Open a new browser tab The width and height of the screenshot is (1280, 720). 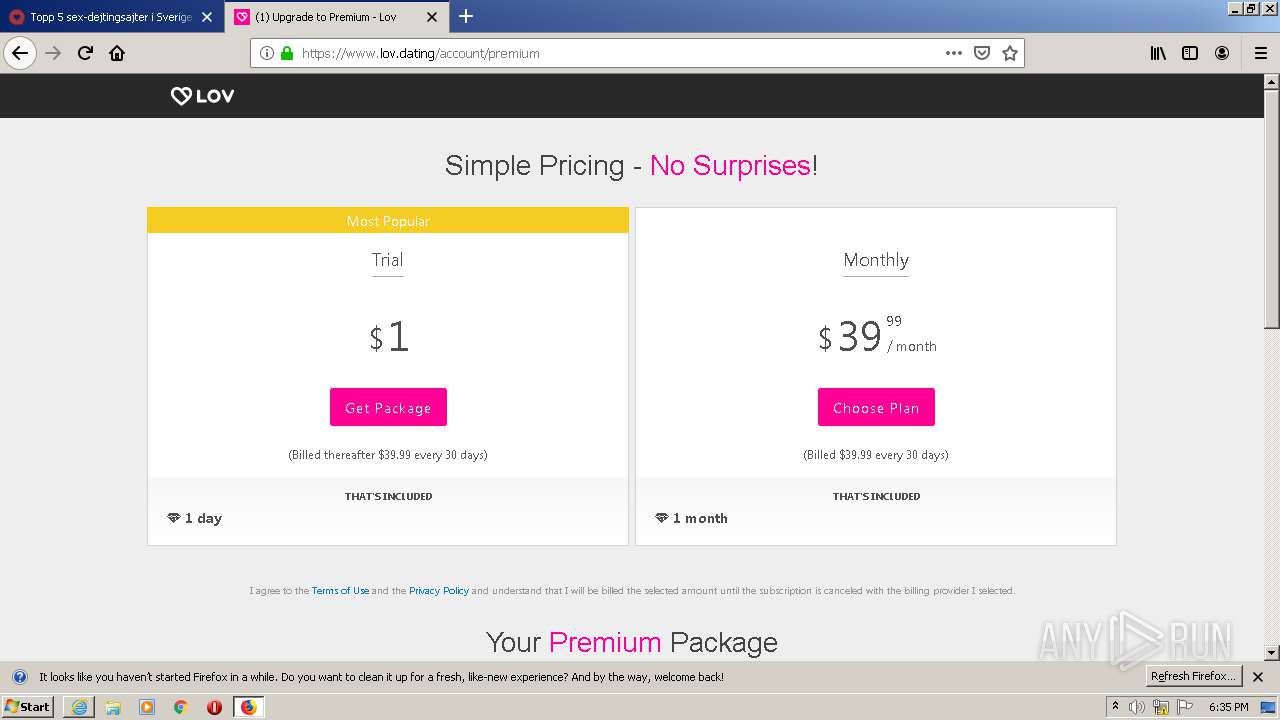(x=466, y=16)
